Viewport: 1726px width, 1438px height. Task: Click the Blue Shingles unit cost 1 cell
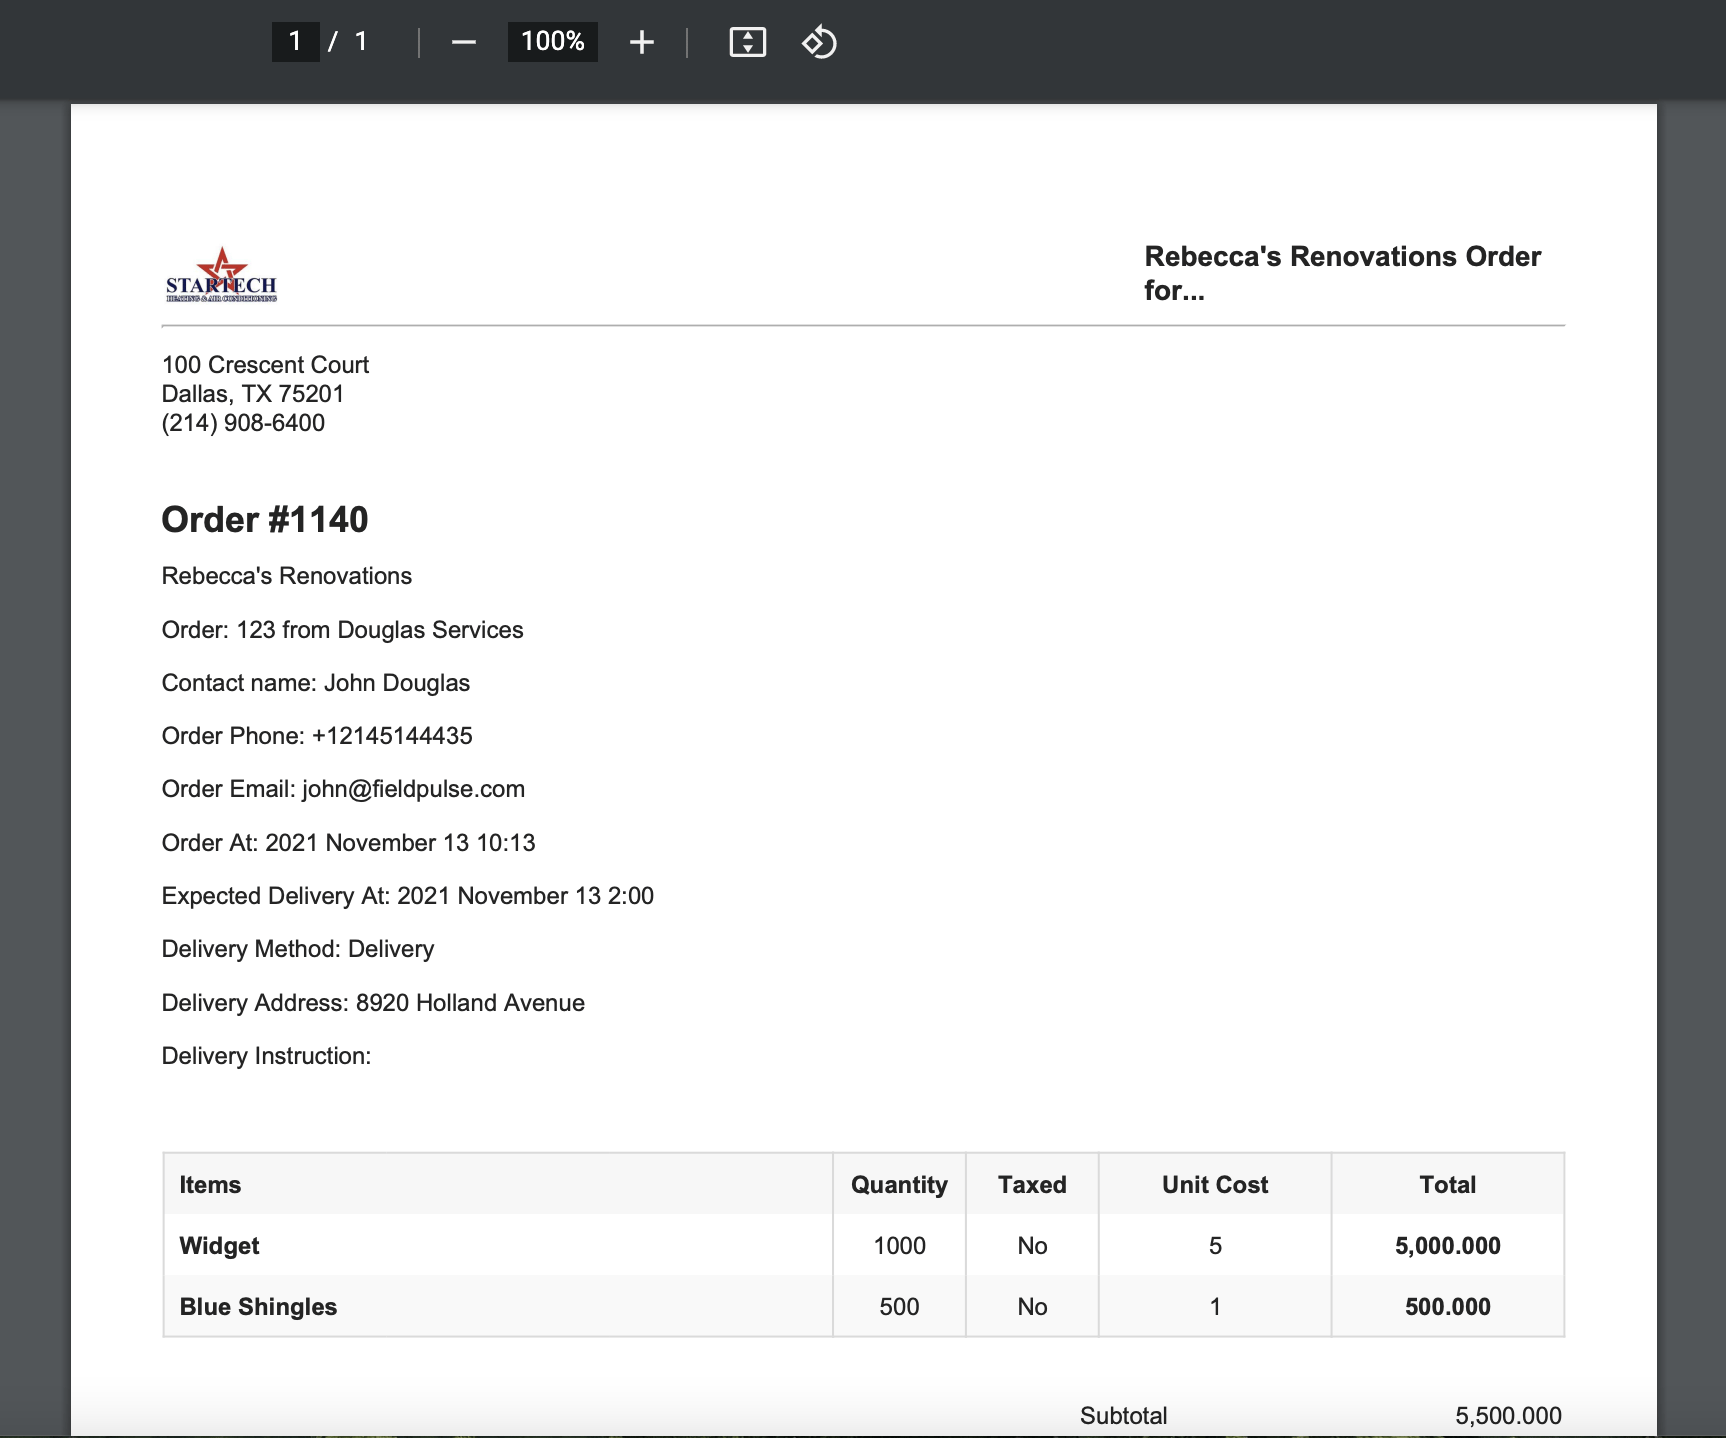pos(1215,1307)
